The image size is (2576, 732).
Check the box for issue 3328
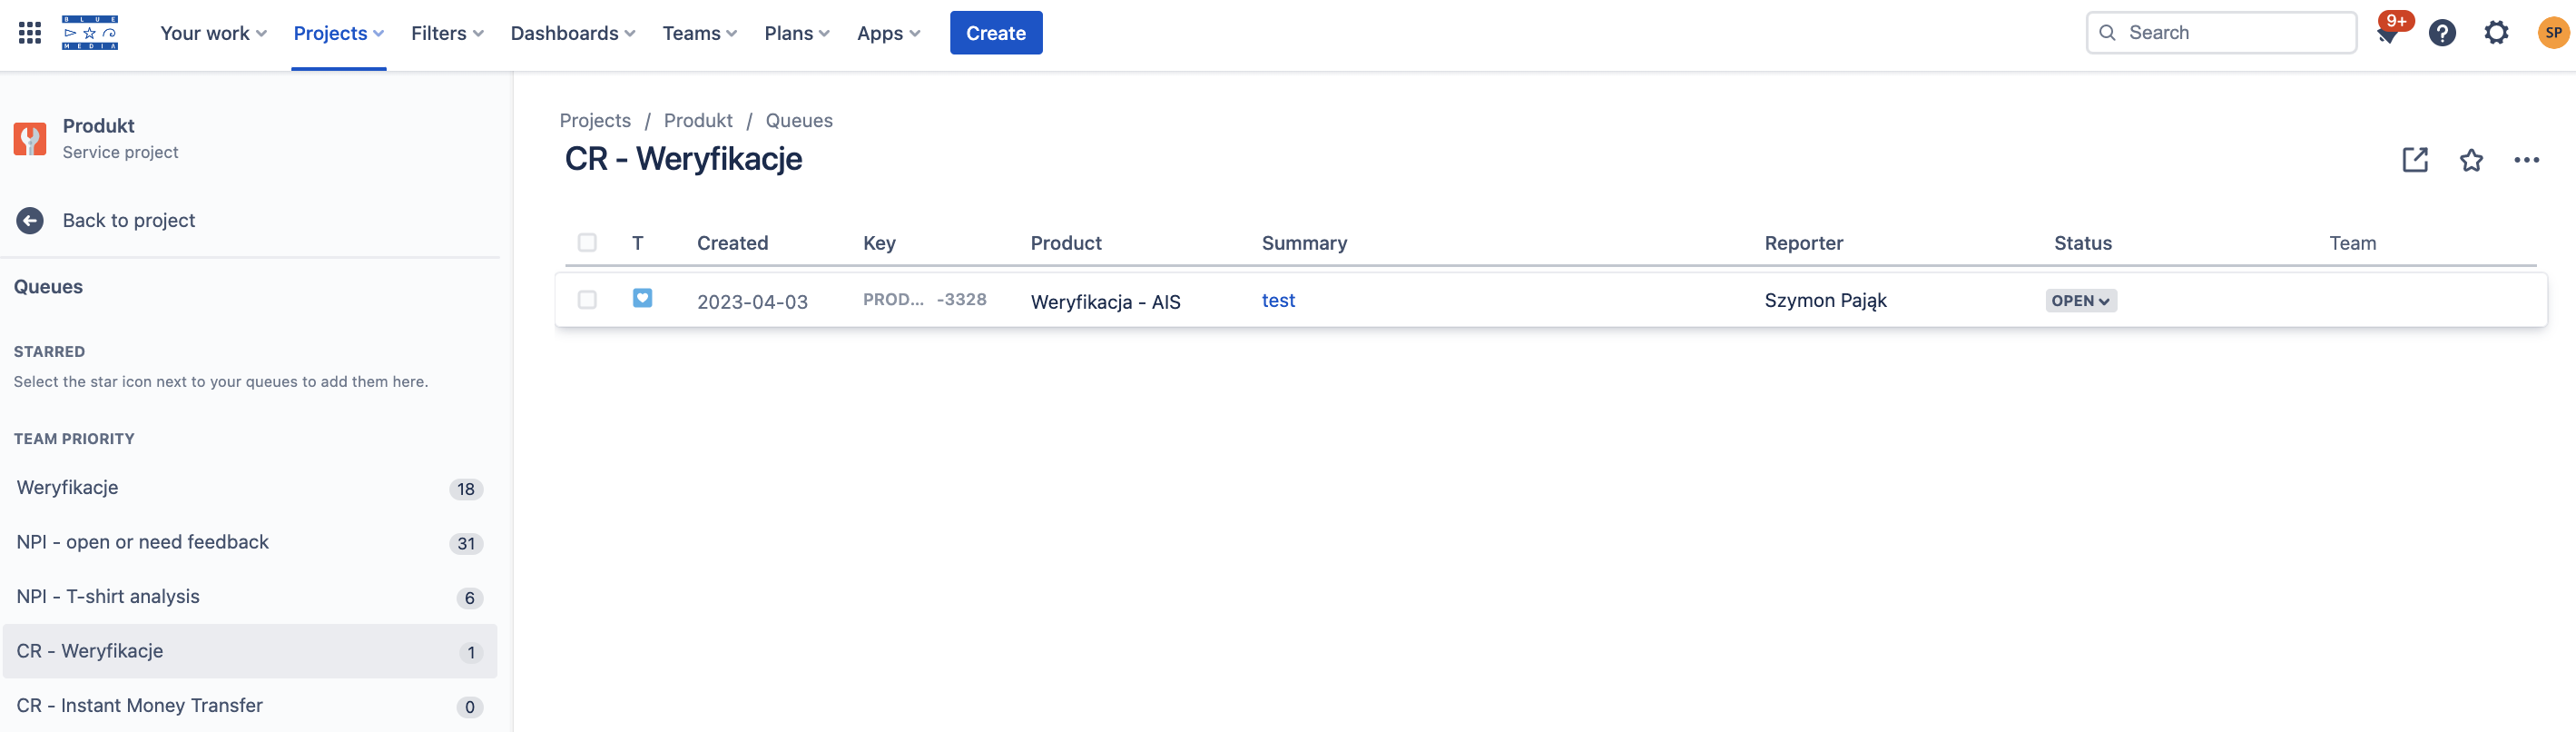click(x=587, y=300)
